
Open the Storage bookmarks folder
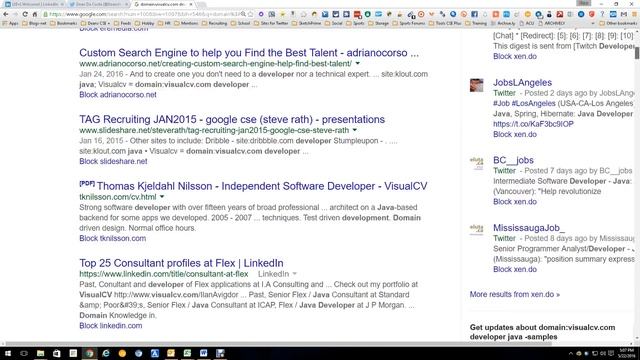click(x=379, y=23)
